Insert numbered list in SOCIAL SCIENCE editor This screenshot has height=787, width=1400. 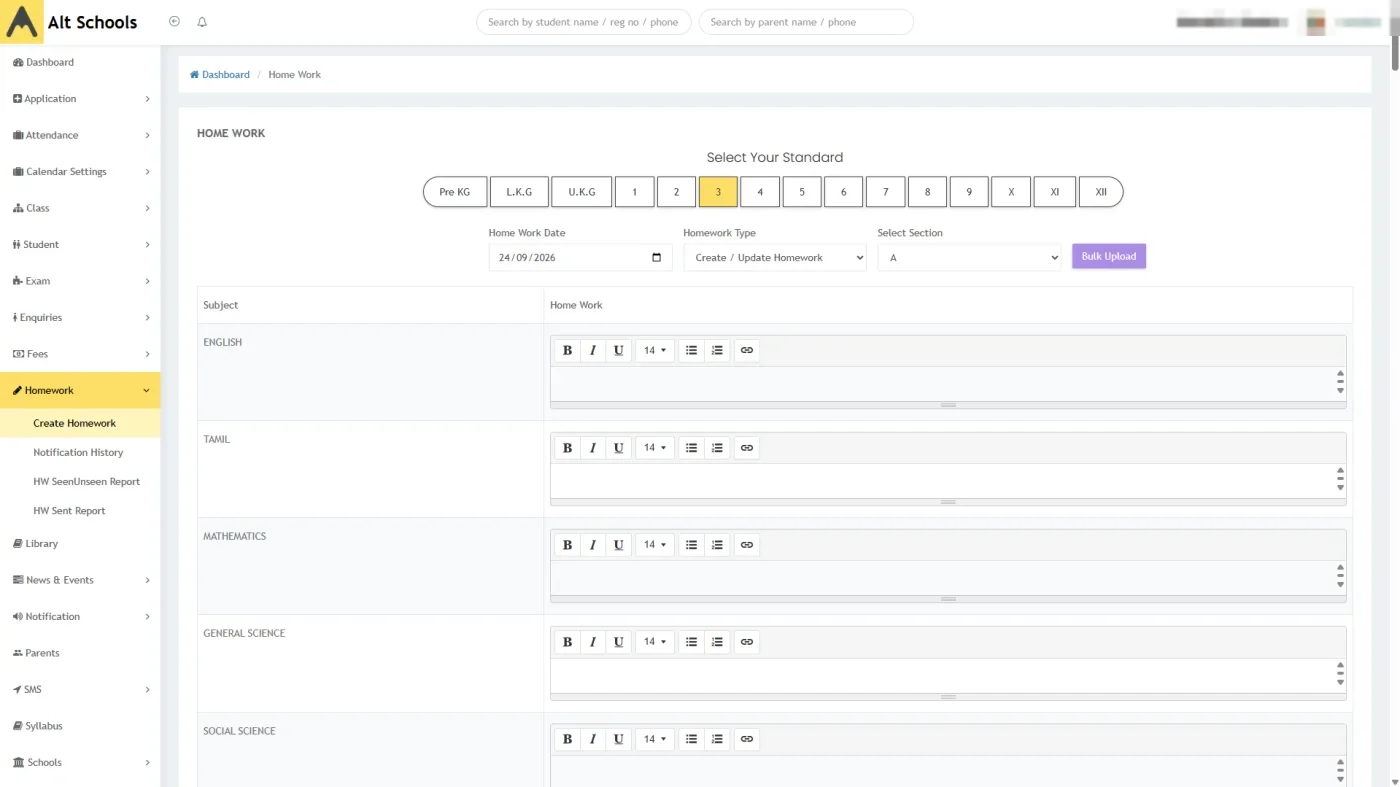pos(717,739)
